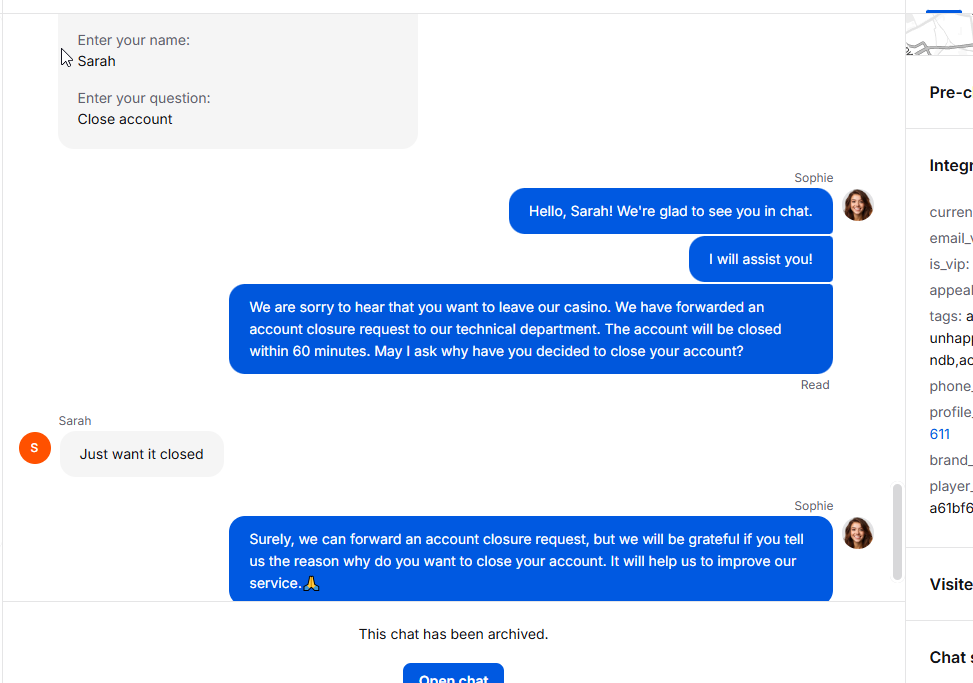Expand the Chat section at sidebar bottom

(x=950, y=657)
